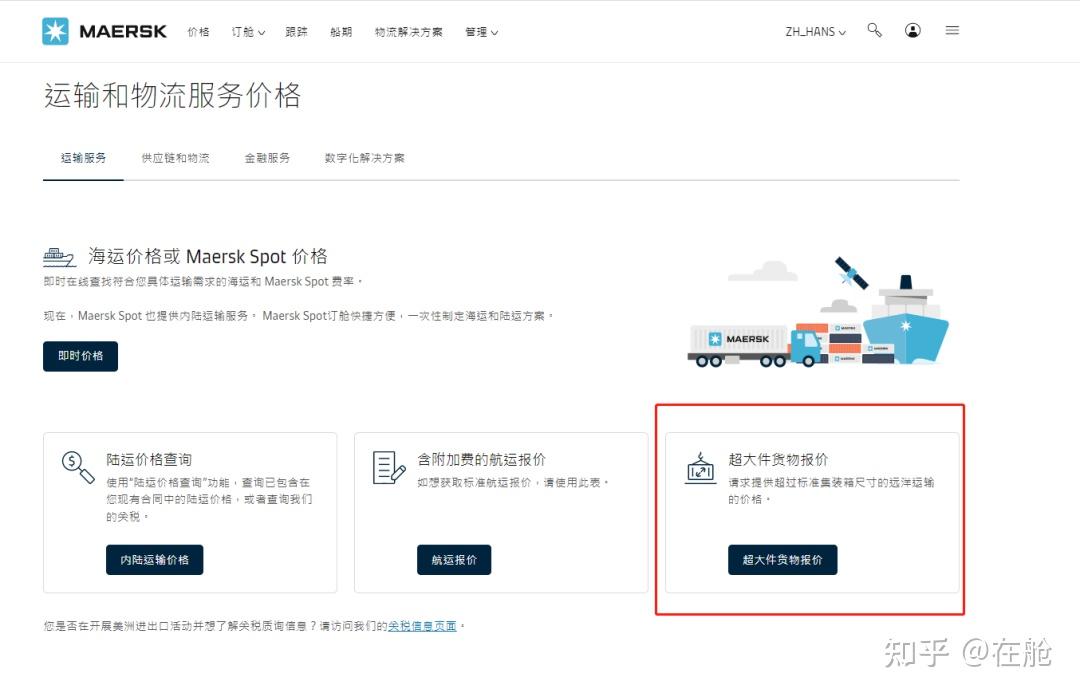This screenshot has height=697, width=1080.
Task: Switch to the 供应链和物流 tab
Action: coord(175,157)
